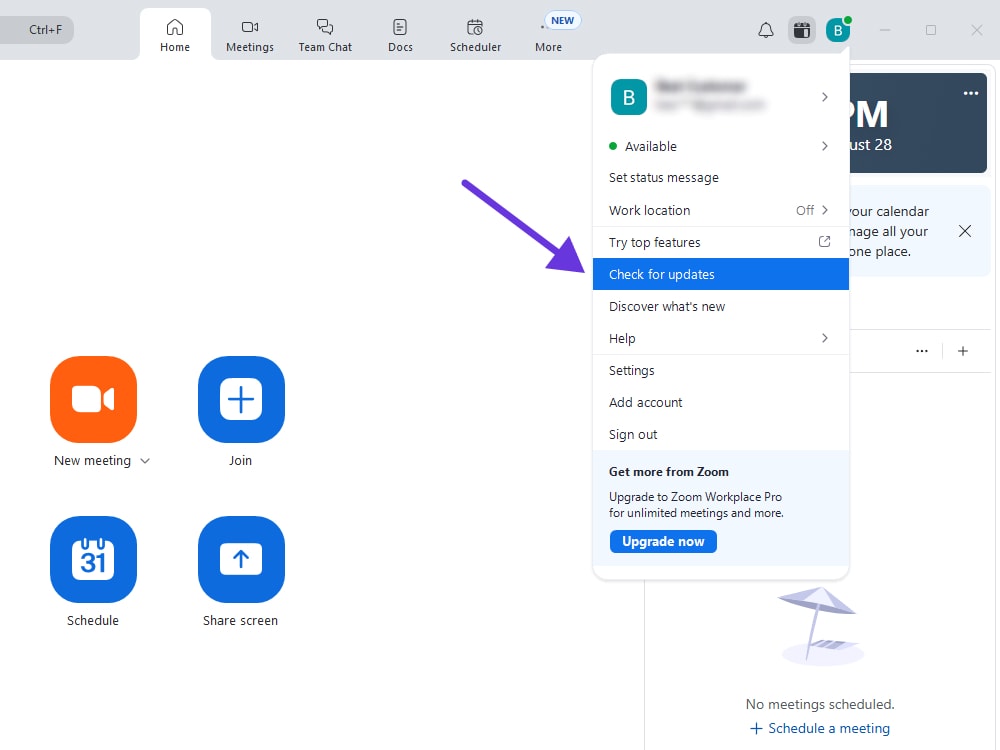Open Settings from the profile menu
Screen dimensions: 1000x750
[x=721, y=371]
